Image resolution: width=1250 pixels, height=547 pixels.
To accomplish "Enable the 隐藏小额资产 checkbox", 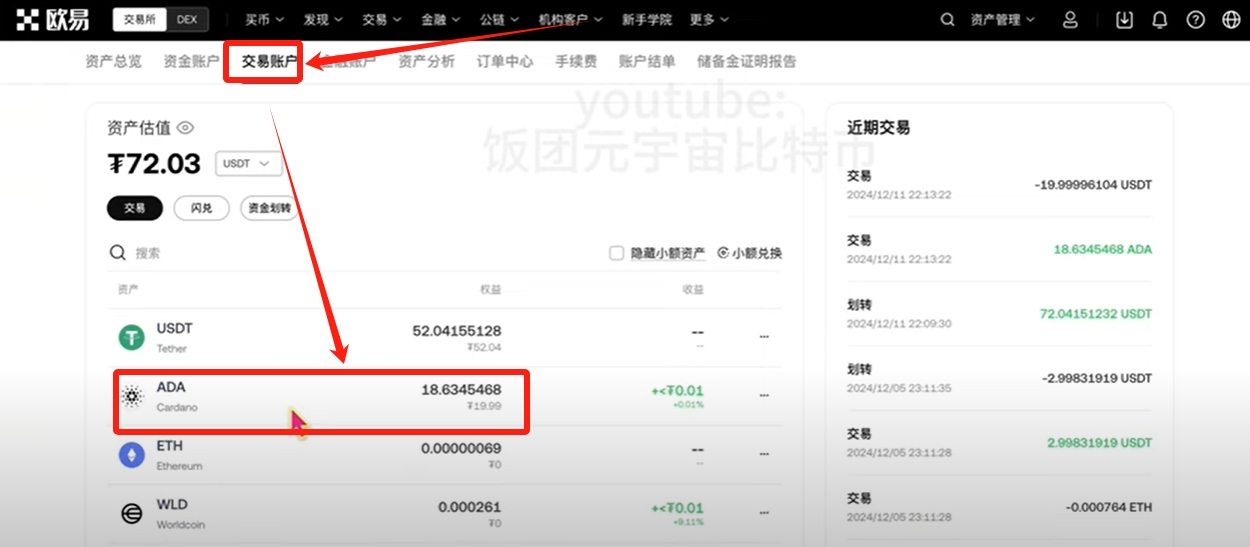I will click(x=617, y=253).
